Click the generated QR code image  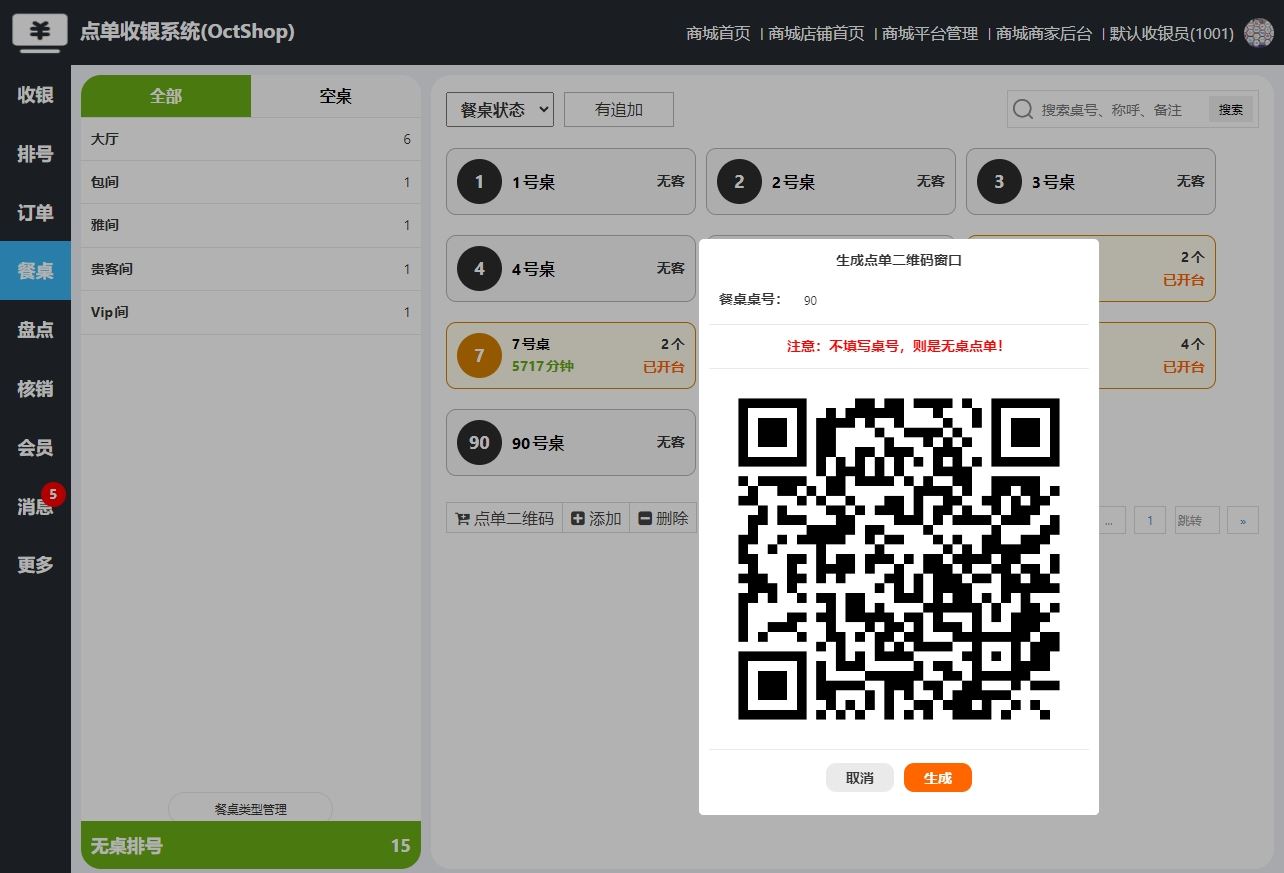tap(899, 559)
